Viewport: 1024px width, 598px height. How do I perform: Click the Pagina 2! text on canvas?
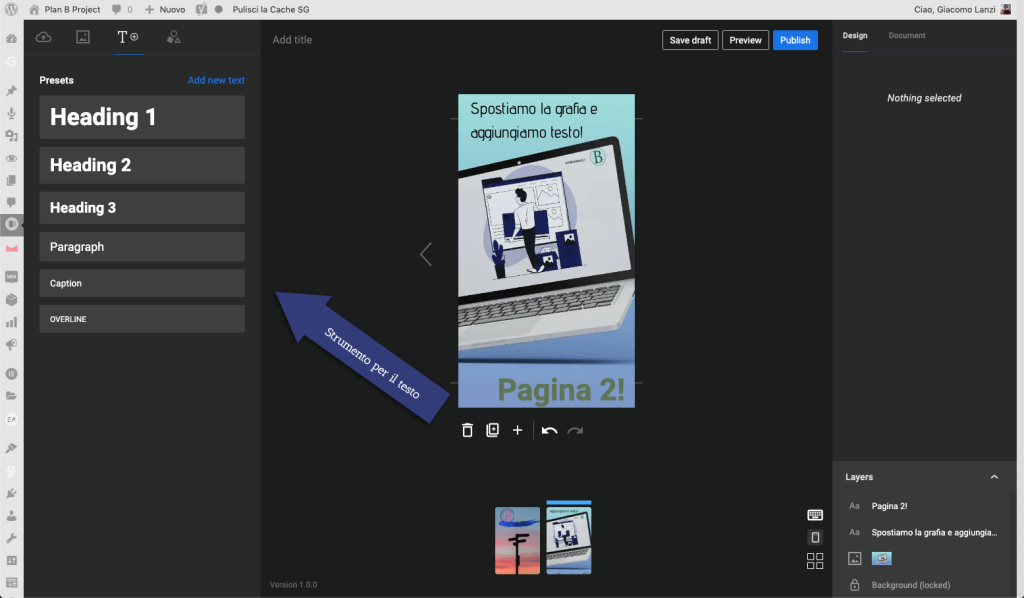[561, 390]
